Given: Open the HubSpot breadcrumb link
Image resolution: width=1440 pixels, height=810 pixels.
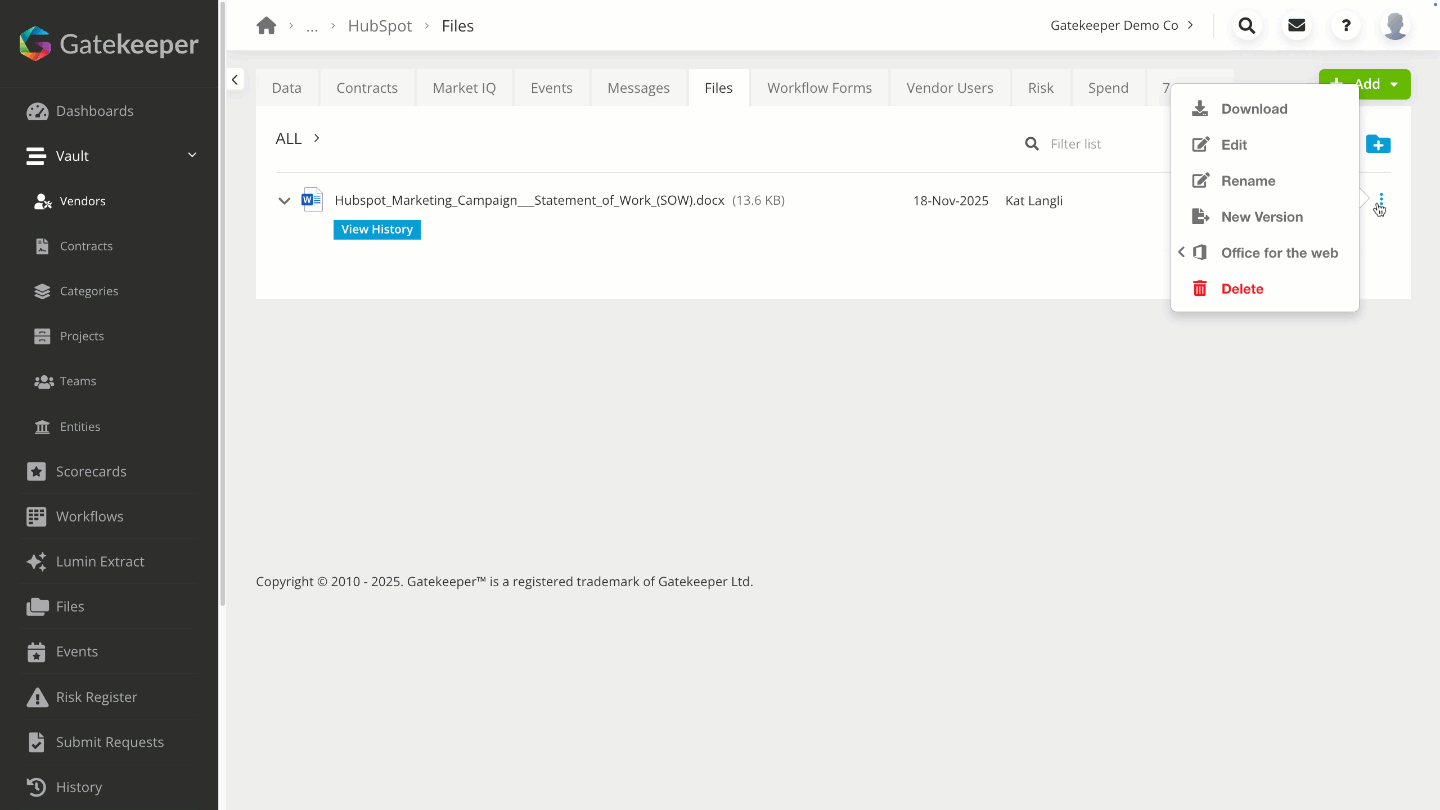Looking at the screenshot, I should [x=380, y=26].
